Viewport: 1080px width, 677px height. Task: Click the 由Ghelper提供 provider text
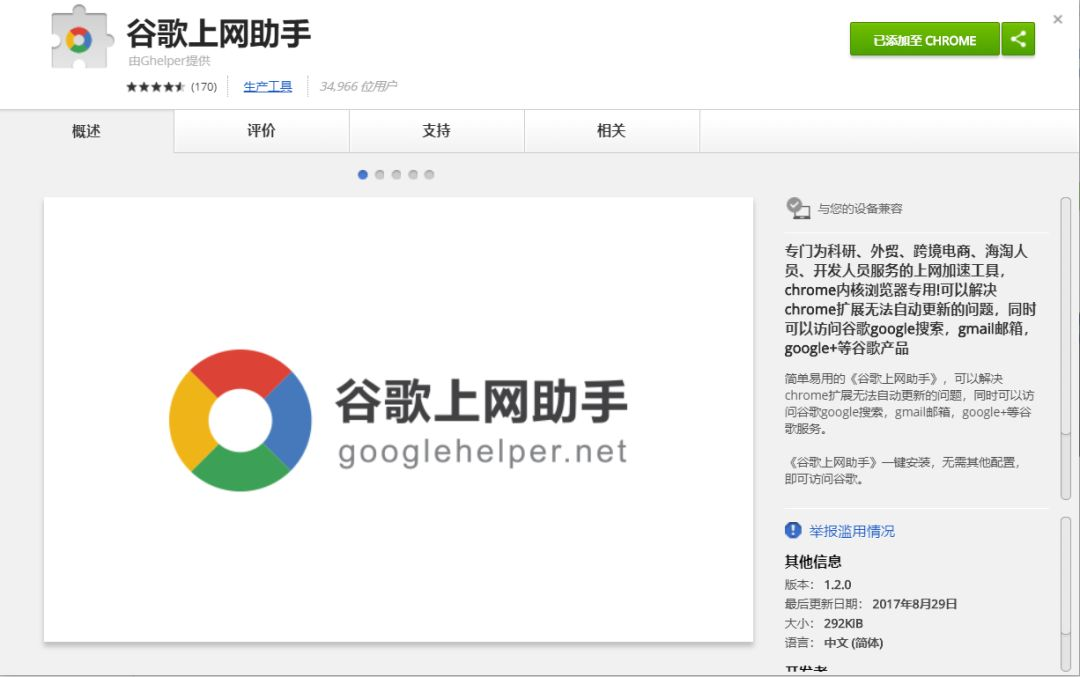[x=169, y=61]
